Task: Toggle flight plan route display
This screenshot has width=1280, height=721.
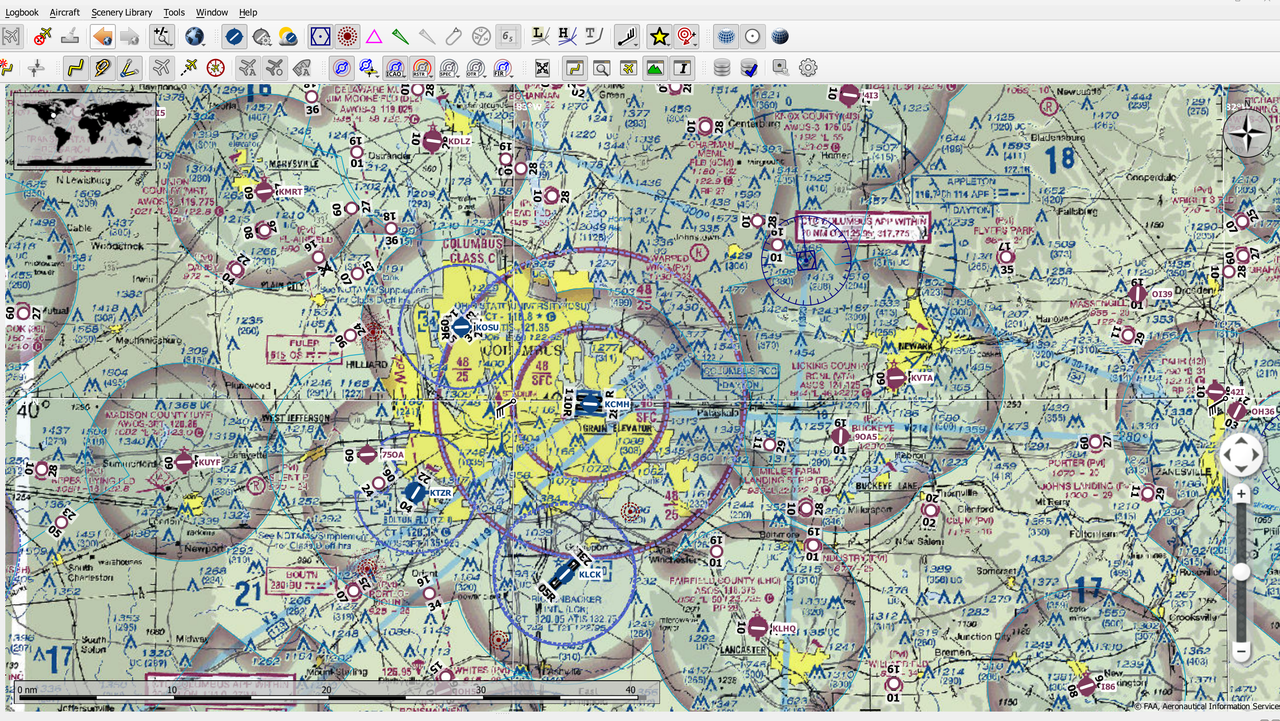Action: click(74, 68)
